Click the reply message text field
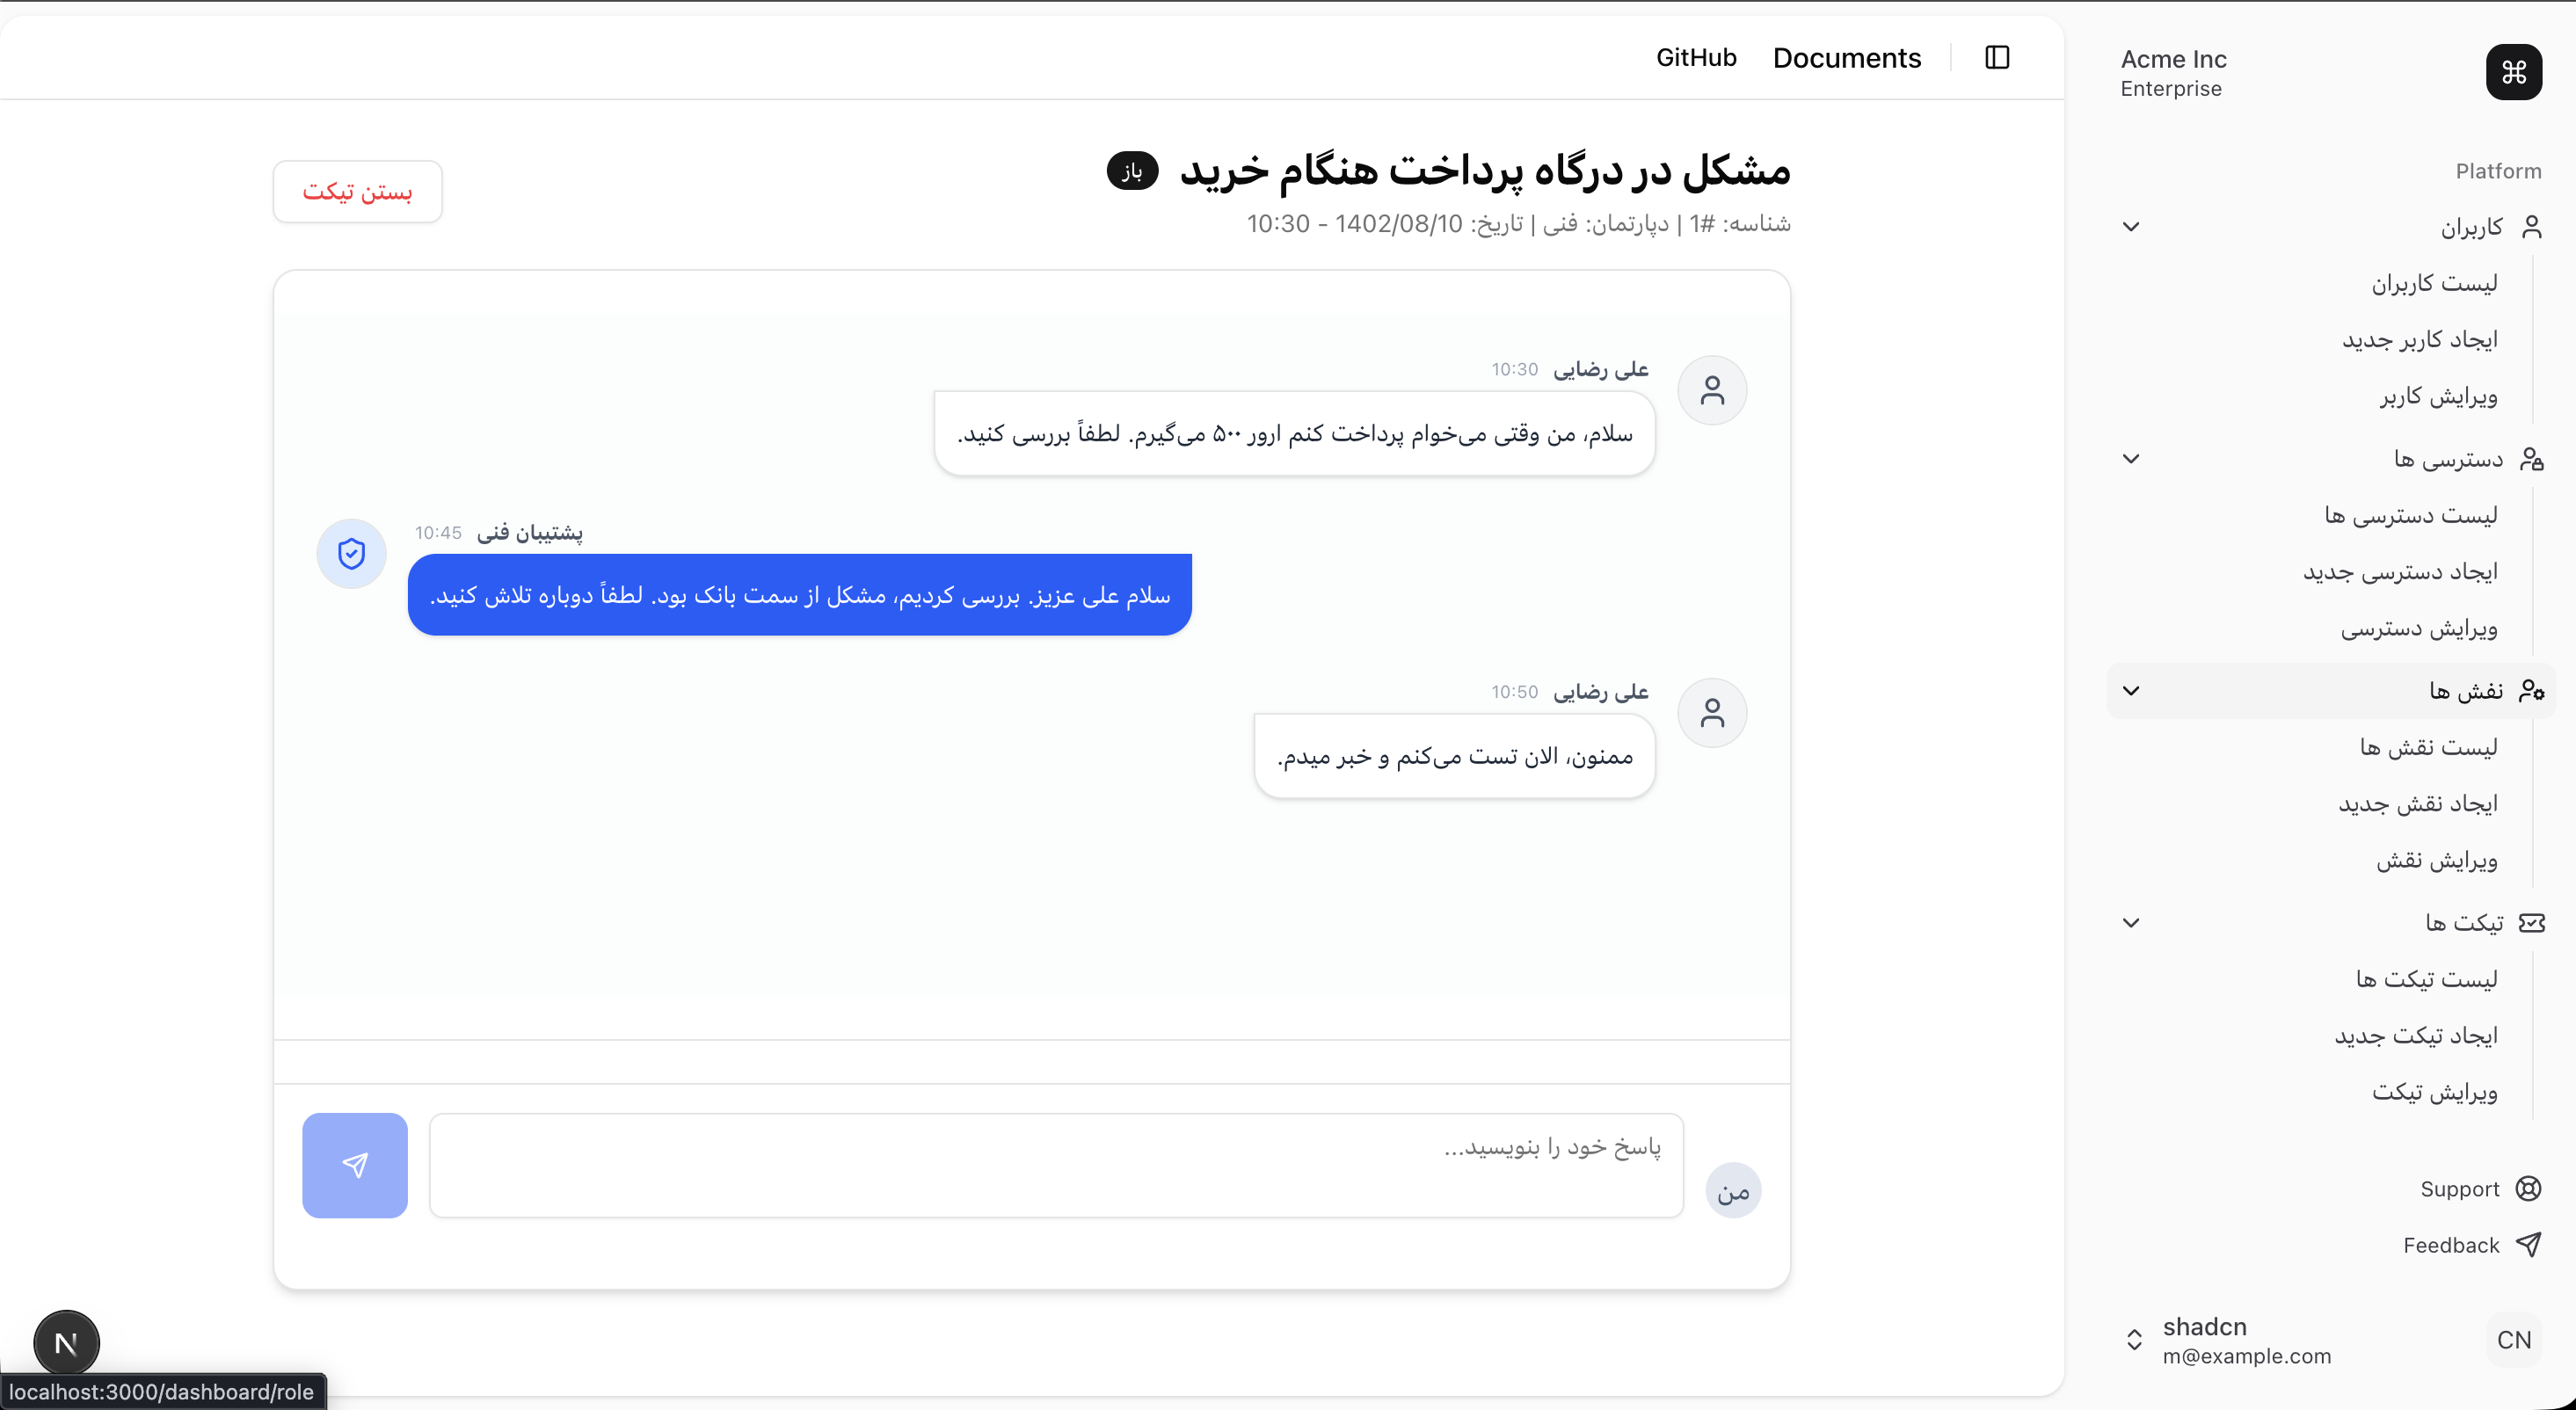This screenshot has width=2576, height=1410. 1056,1165
